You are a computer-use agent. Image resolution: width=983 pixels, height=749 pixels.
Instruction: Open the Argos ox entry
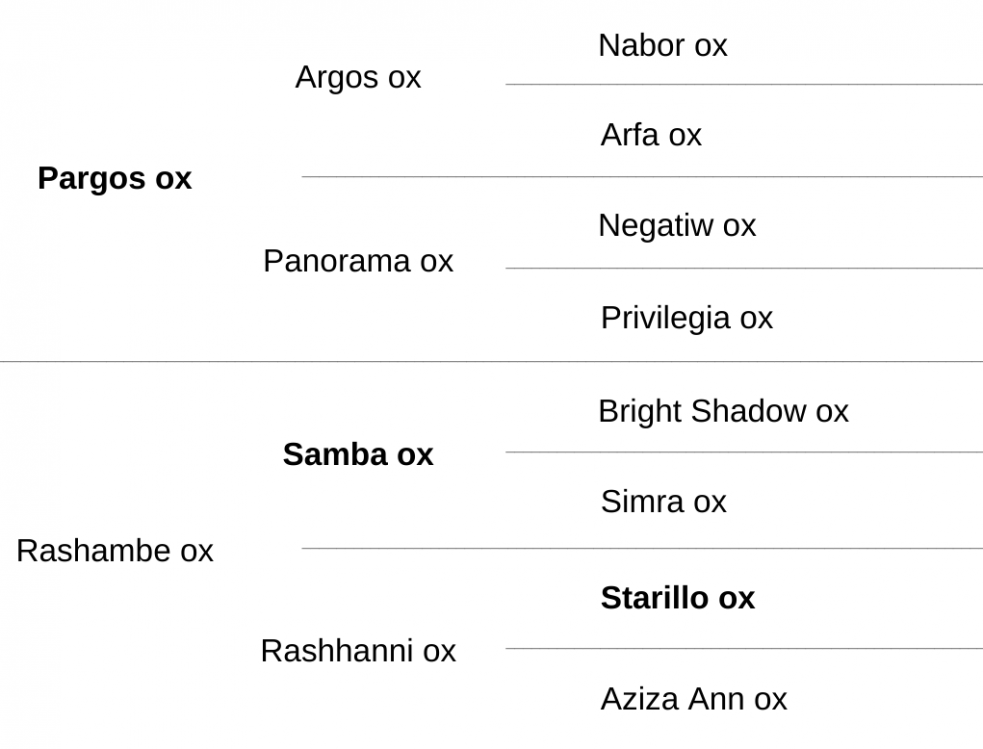358,78
